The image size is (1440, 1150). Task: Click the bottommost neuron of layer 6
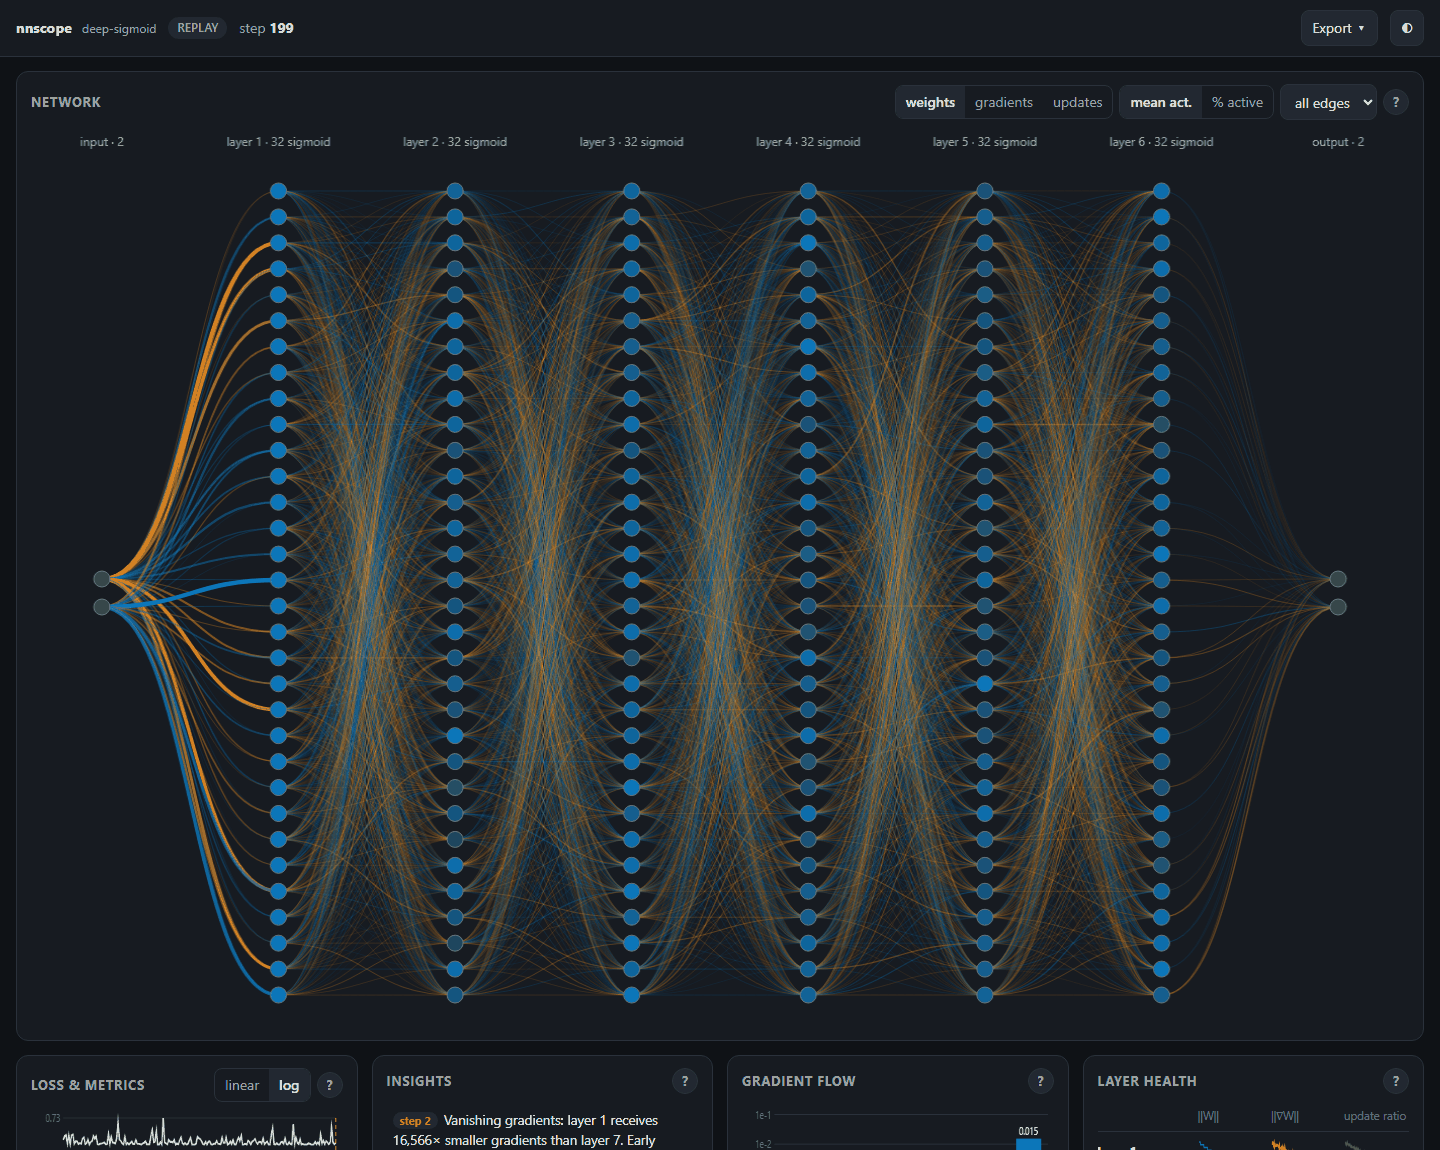[1161, 995]
